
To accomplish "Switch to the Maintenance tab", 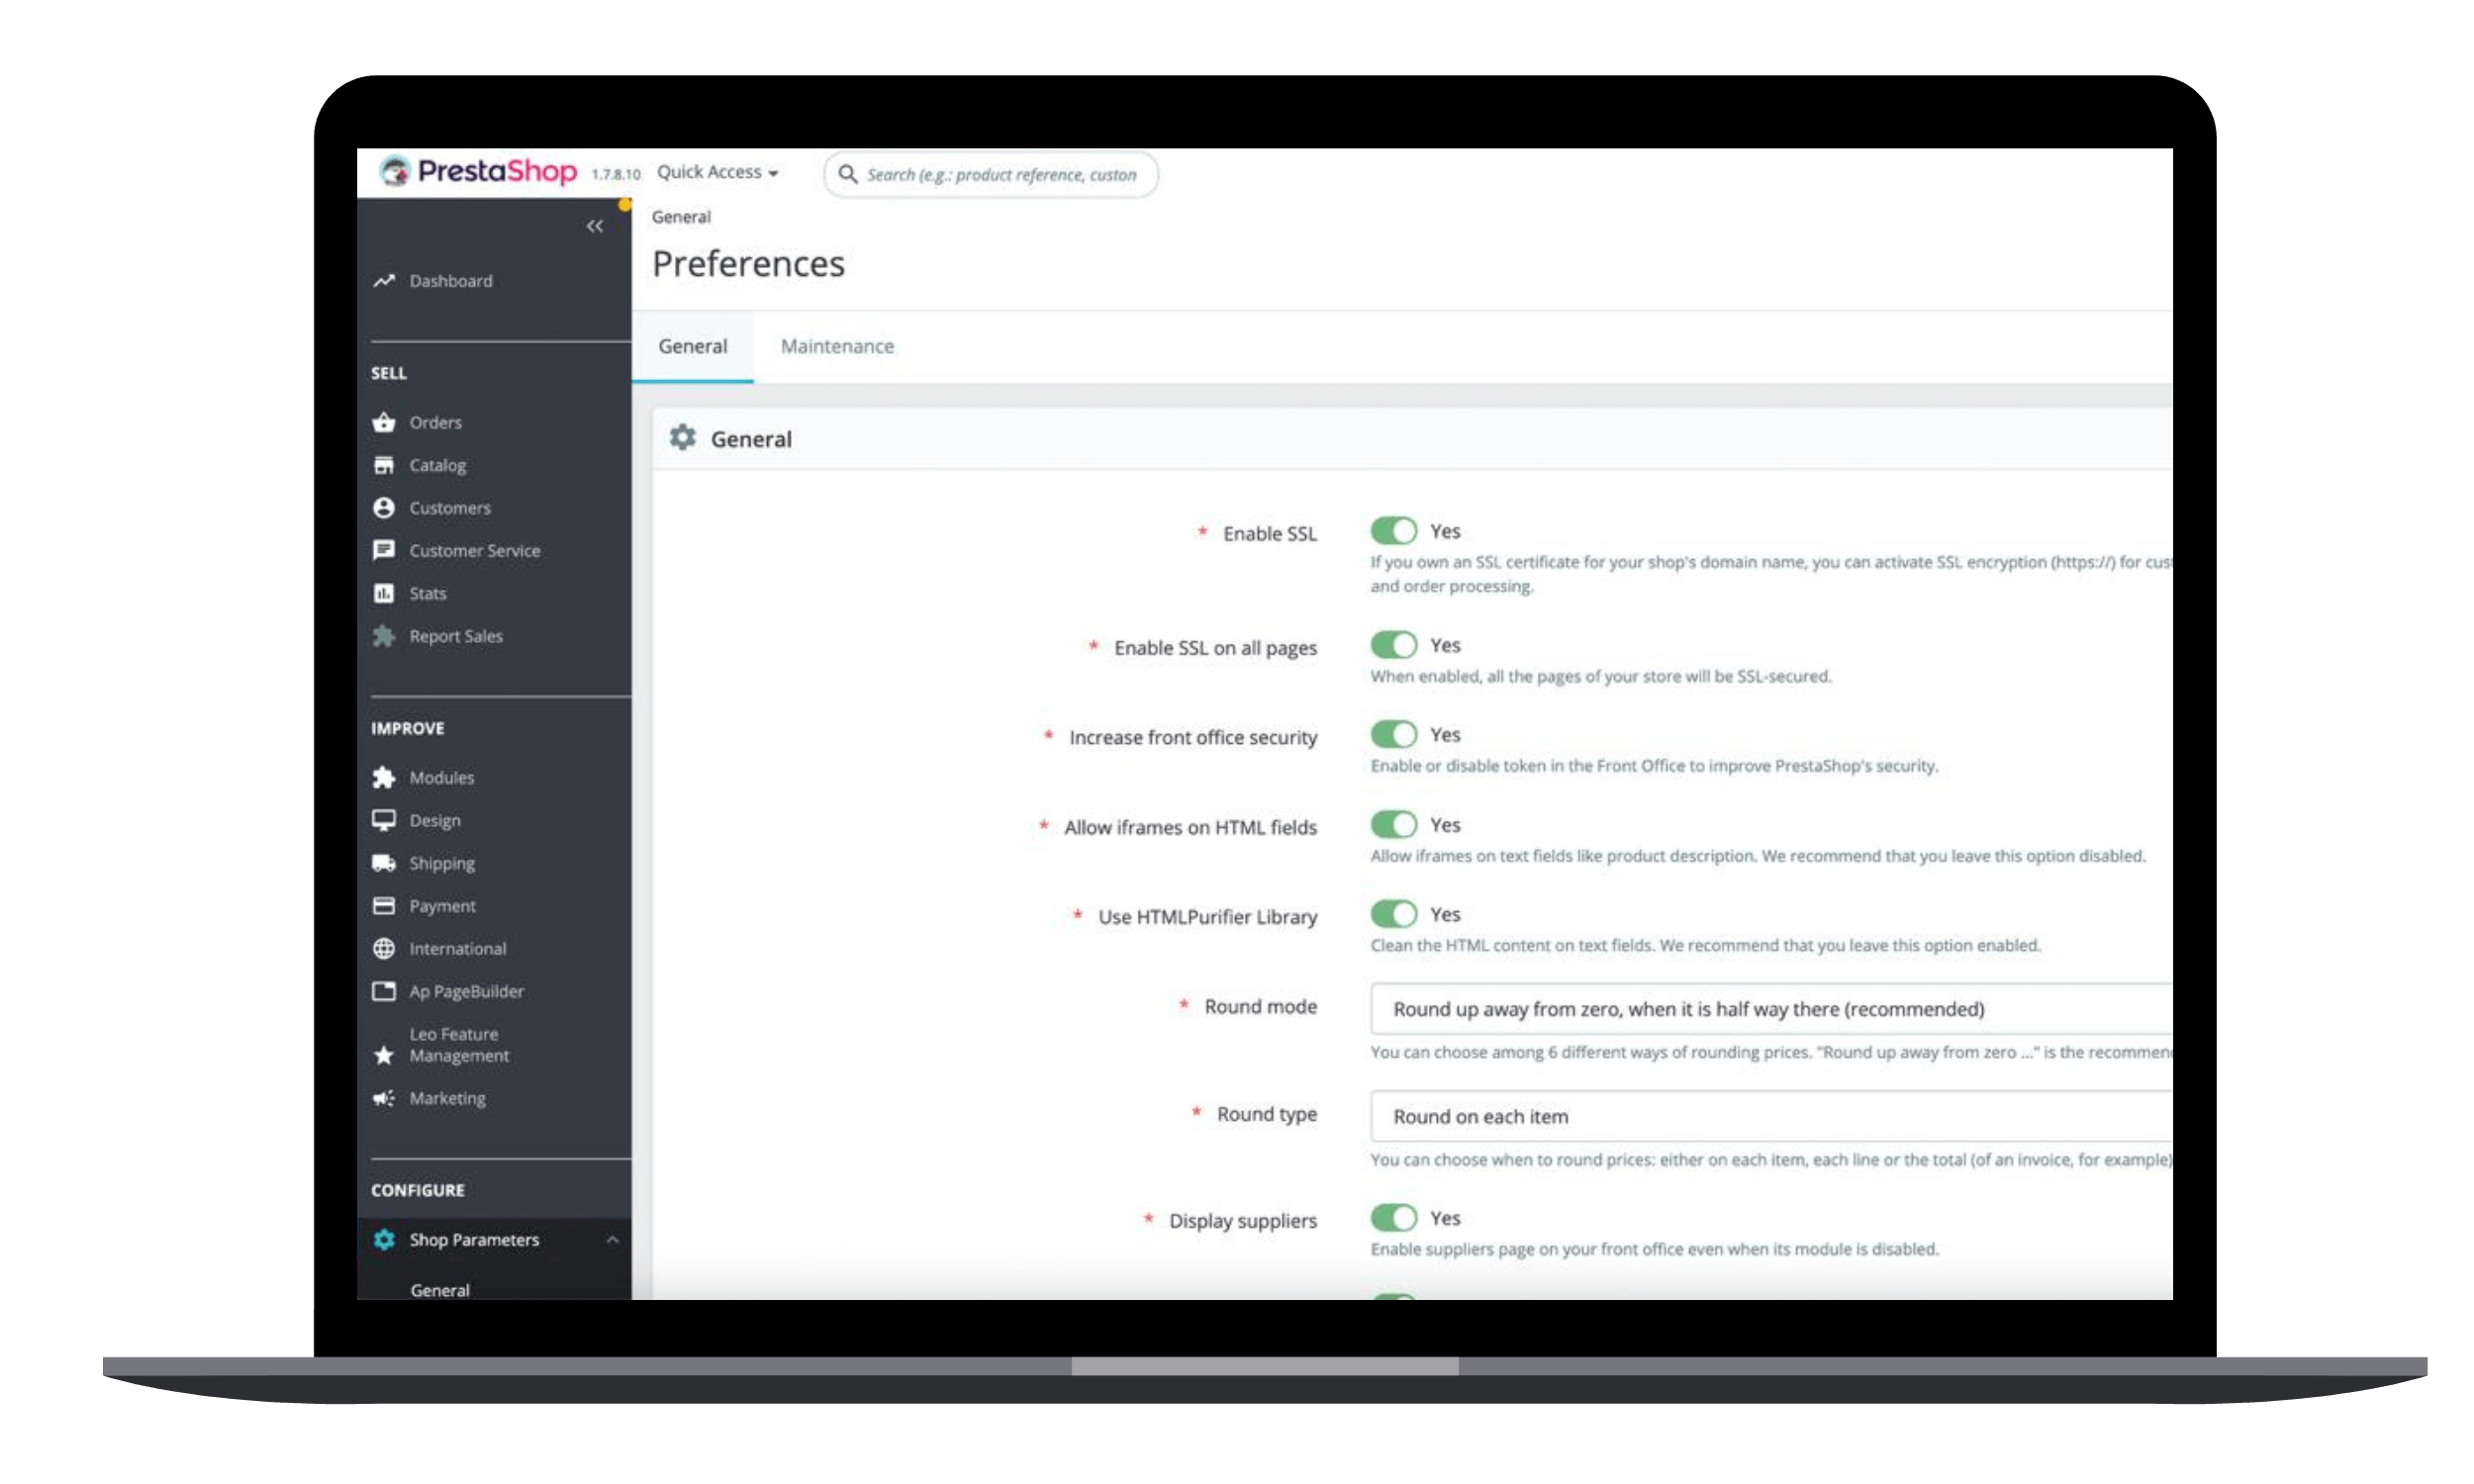I will coord(837,346).
